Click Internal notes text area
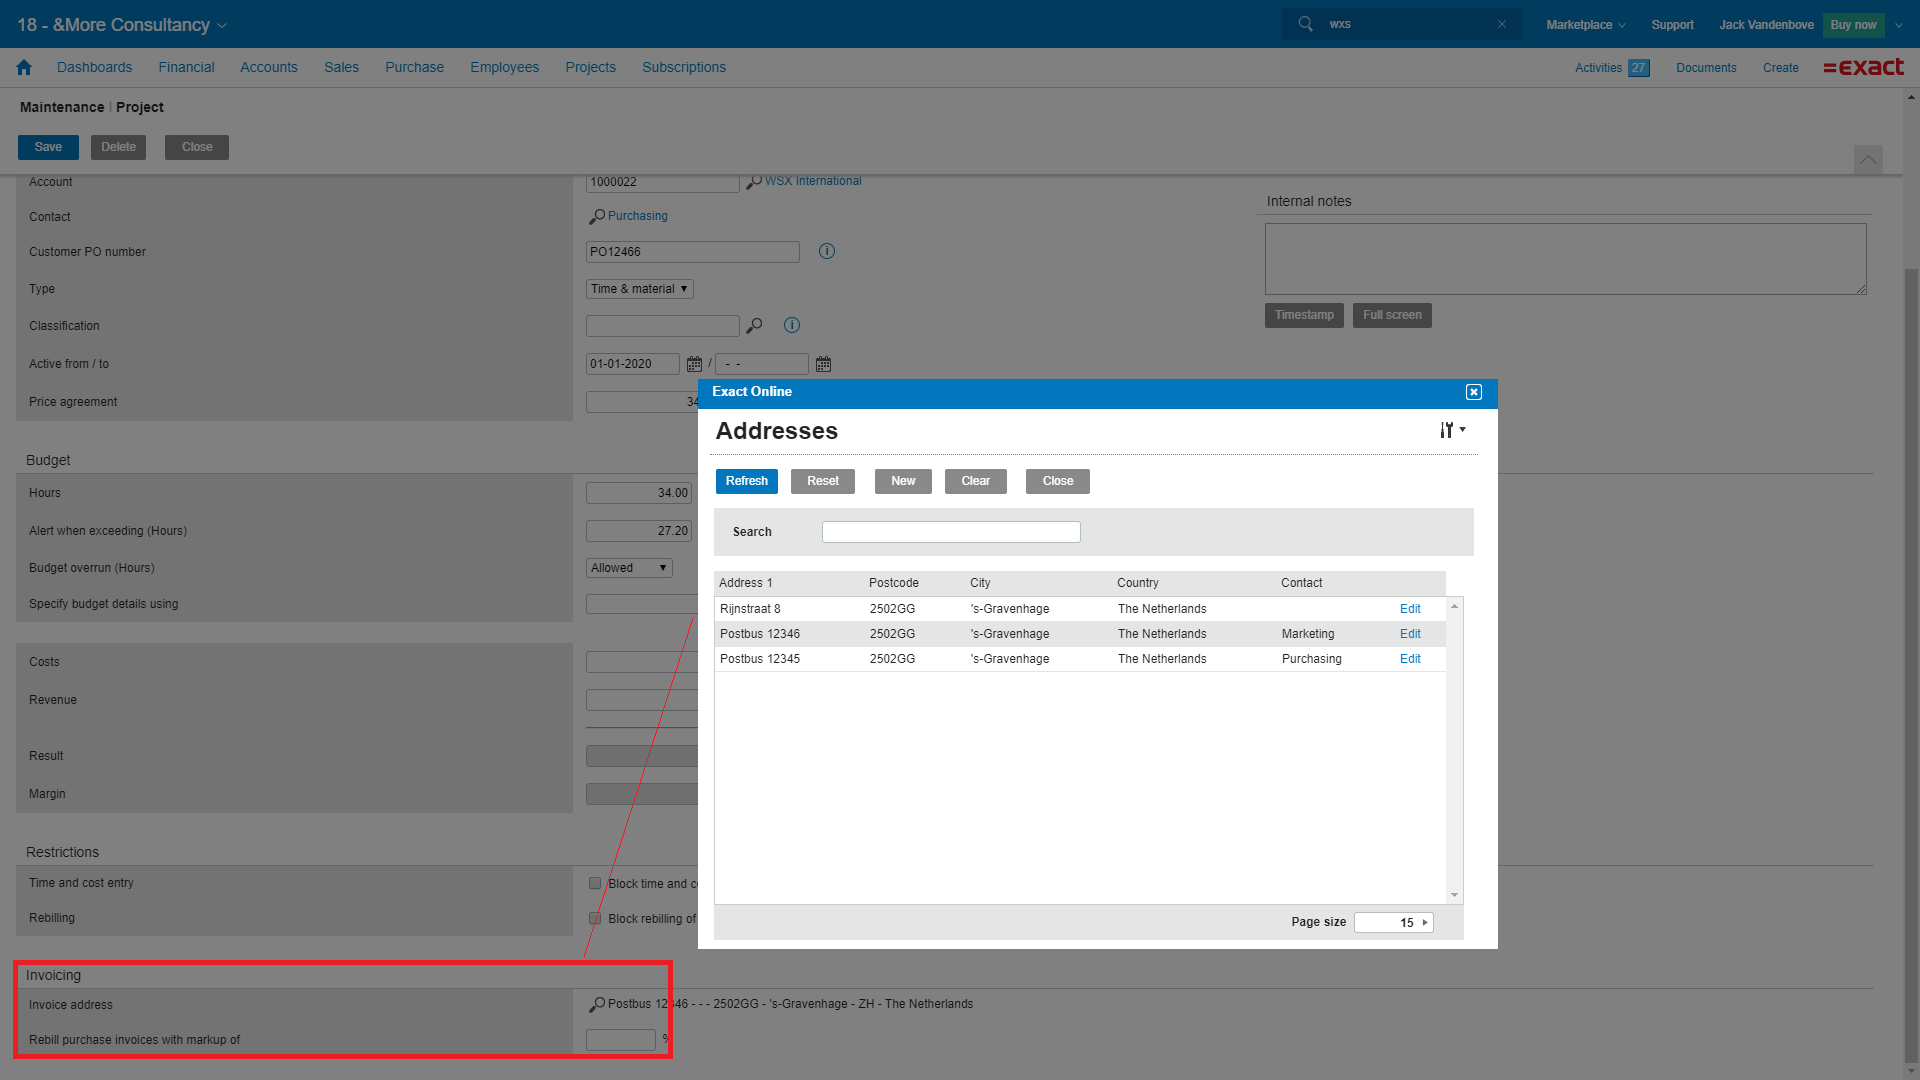 [1565, 259]
